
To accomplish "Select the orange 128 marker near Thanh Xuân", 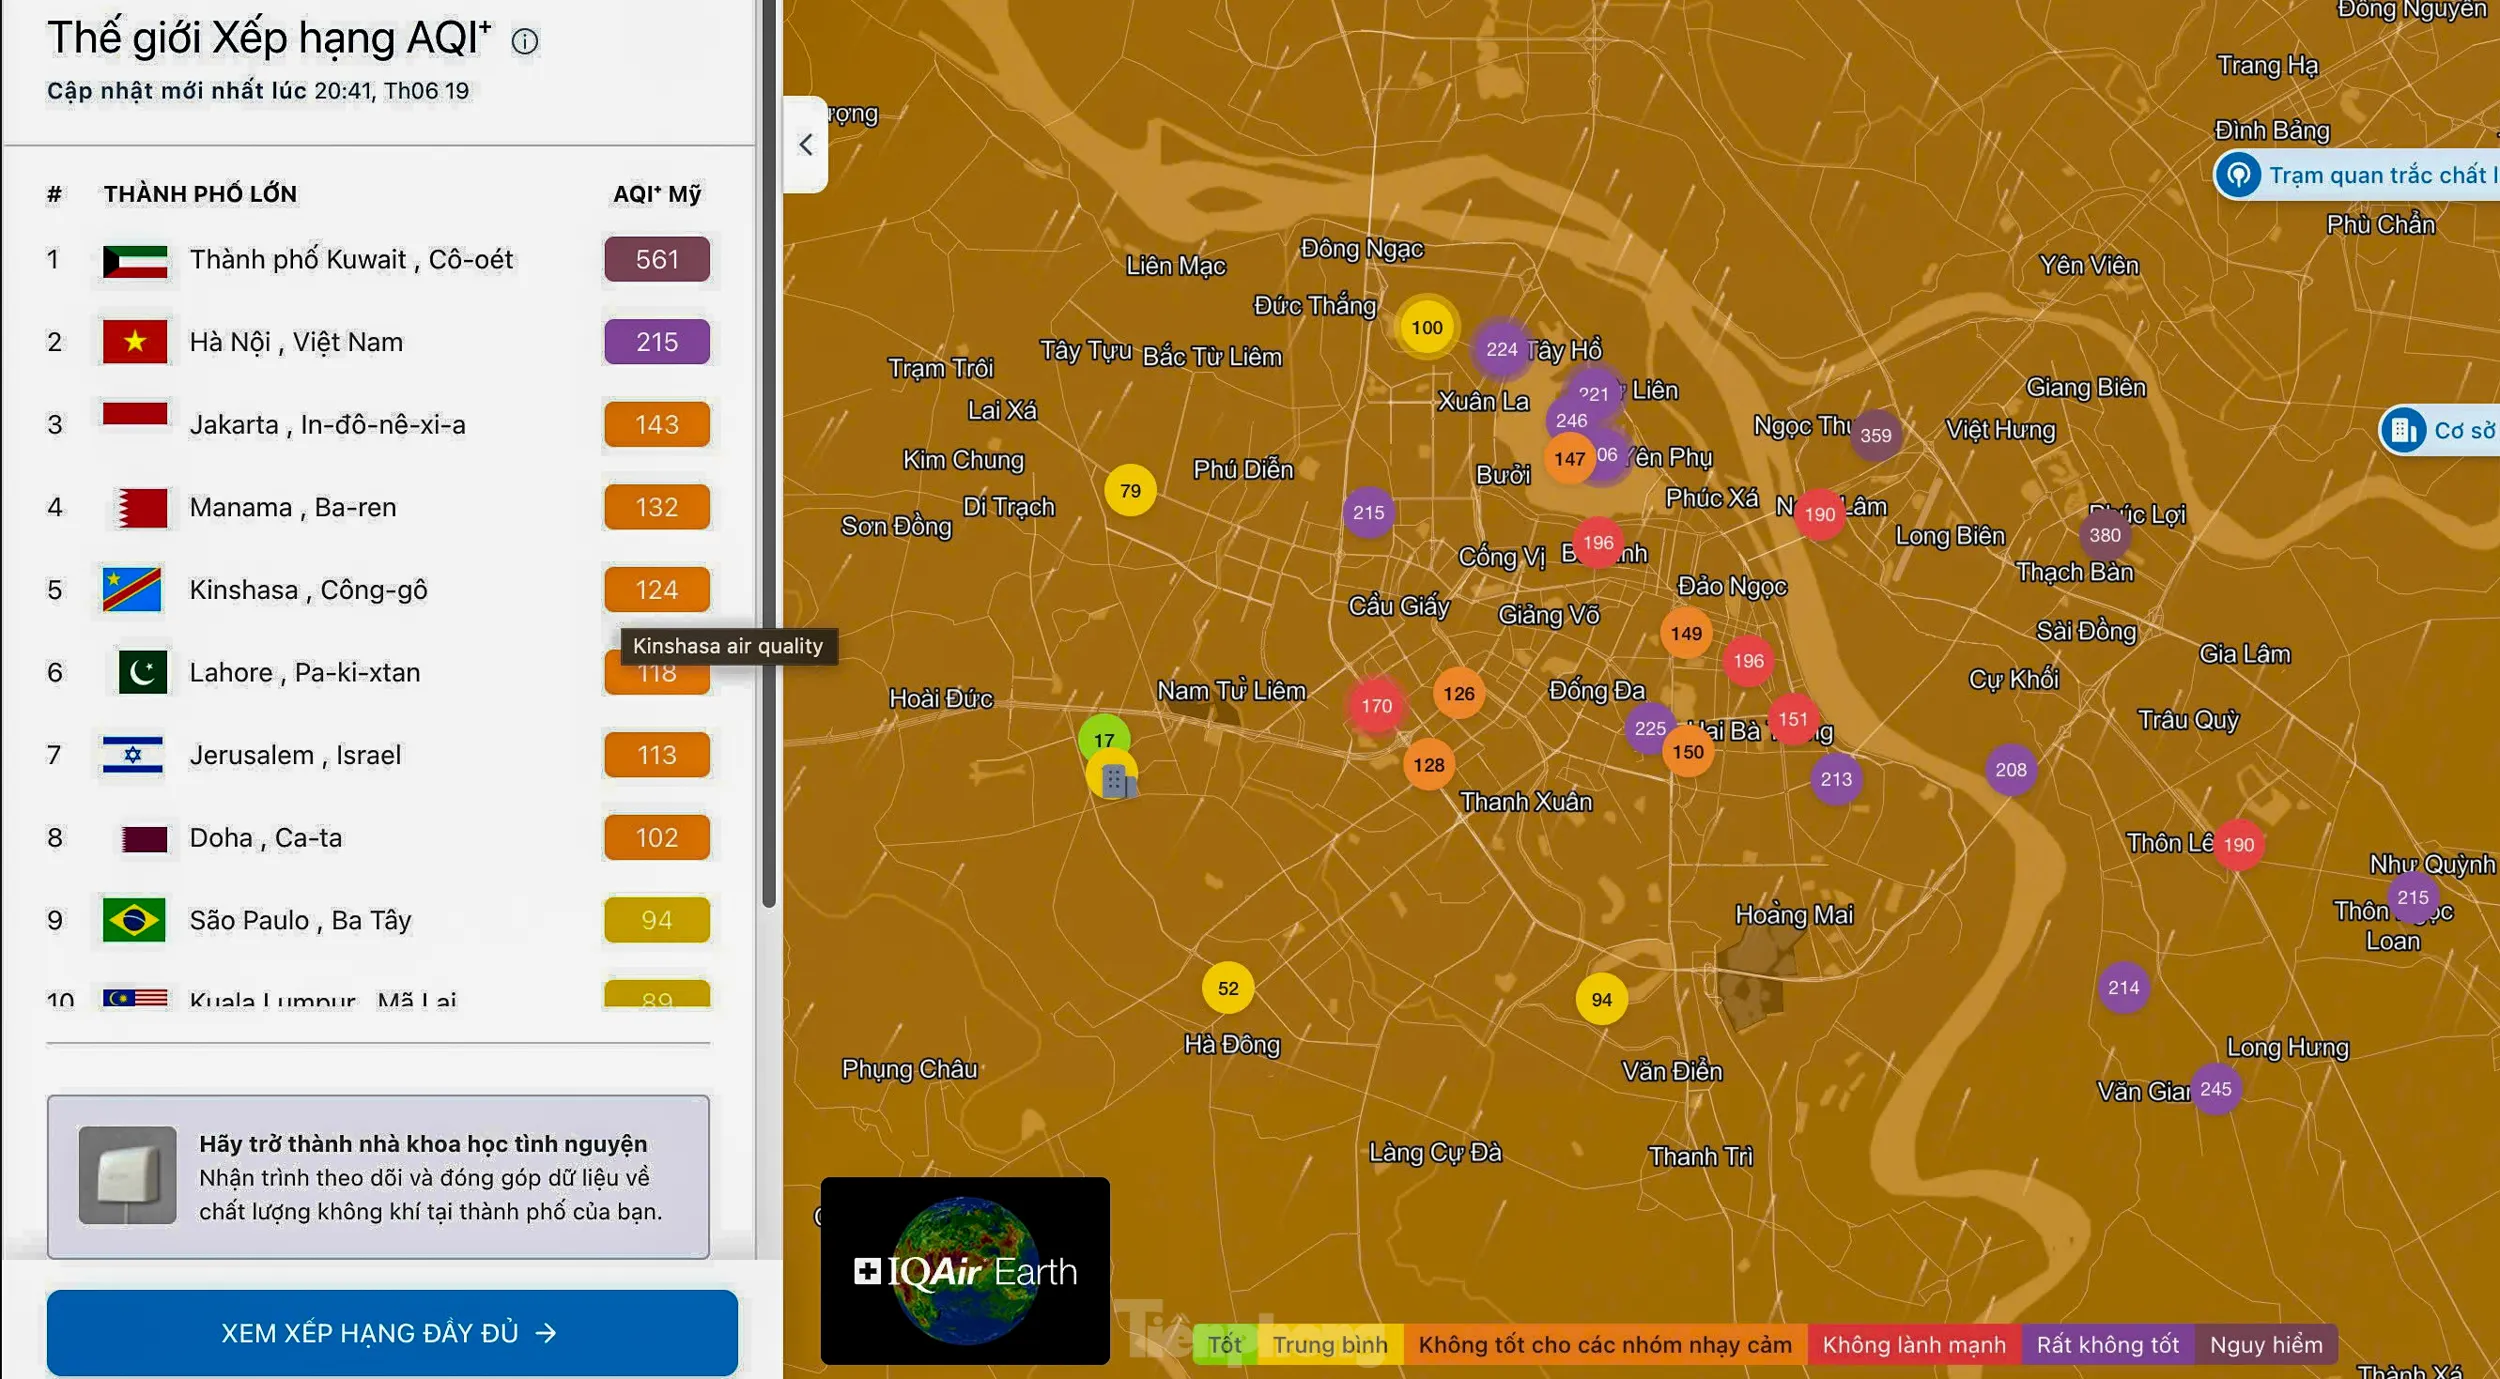I will (x=1429, y=765).
